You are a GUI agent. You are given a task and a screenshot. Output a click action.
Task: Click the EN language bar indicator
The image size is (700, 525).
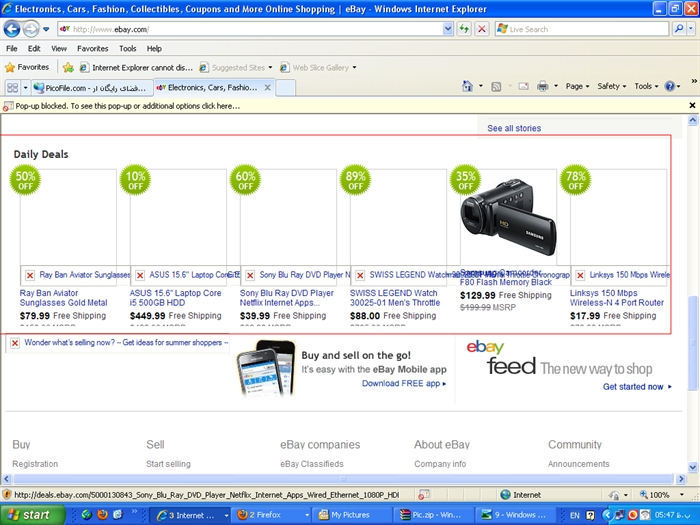point(575,515)
